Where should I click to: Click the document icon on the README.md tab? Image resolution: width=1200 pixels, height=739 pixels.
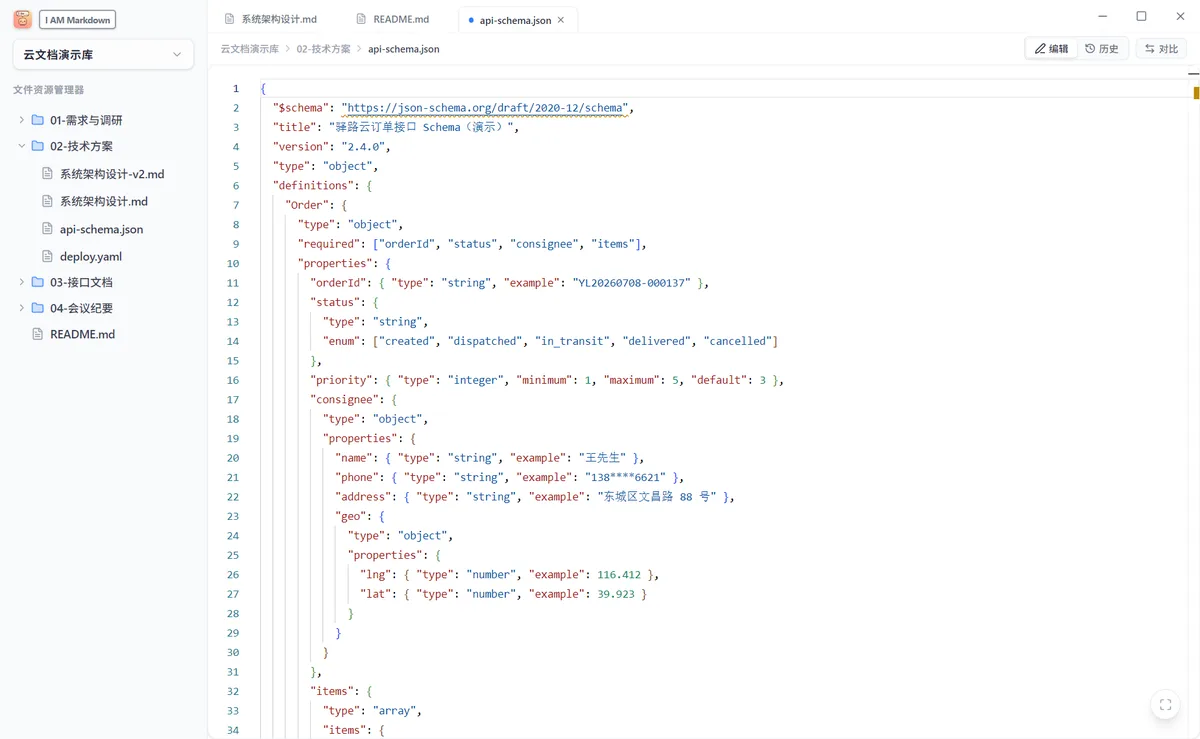pyautogui.click(x=362, y=19)
